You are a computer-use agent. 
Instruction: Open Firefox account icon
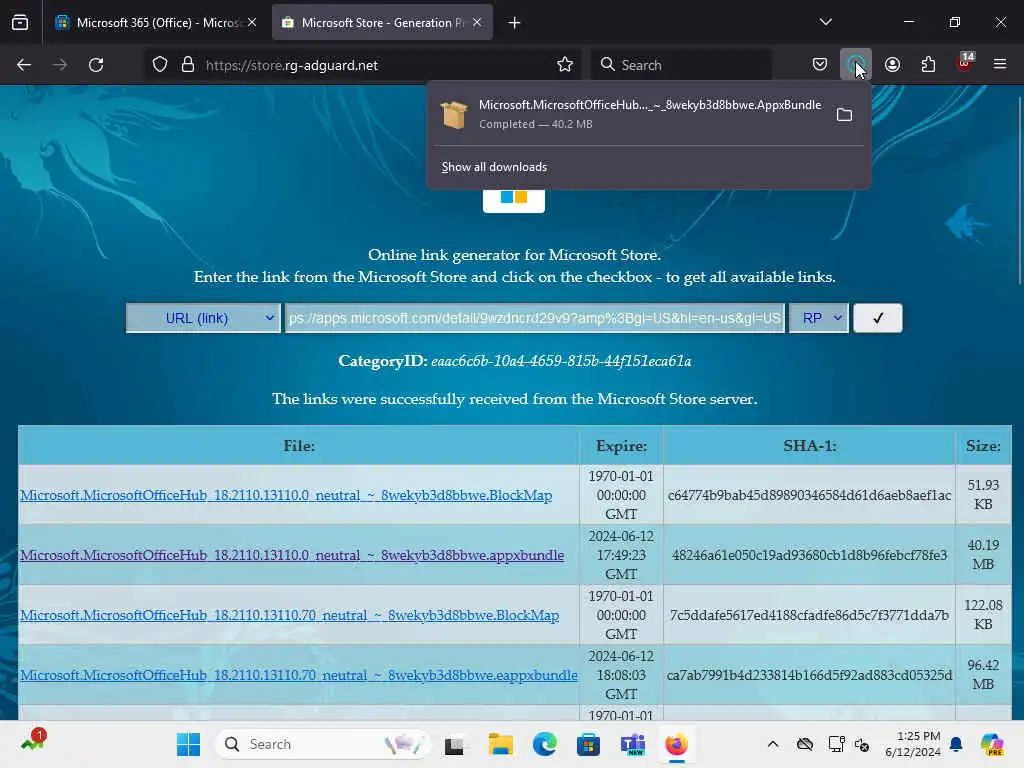point(892,65)
